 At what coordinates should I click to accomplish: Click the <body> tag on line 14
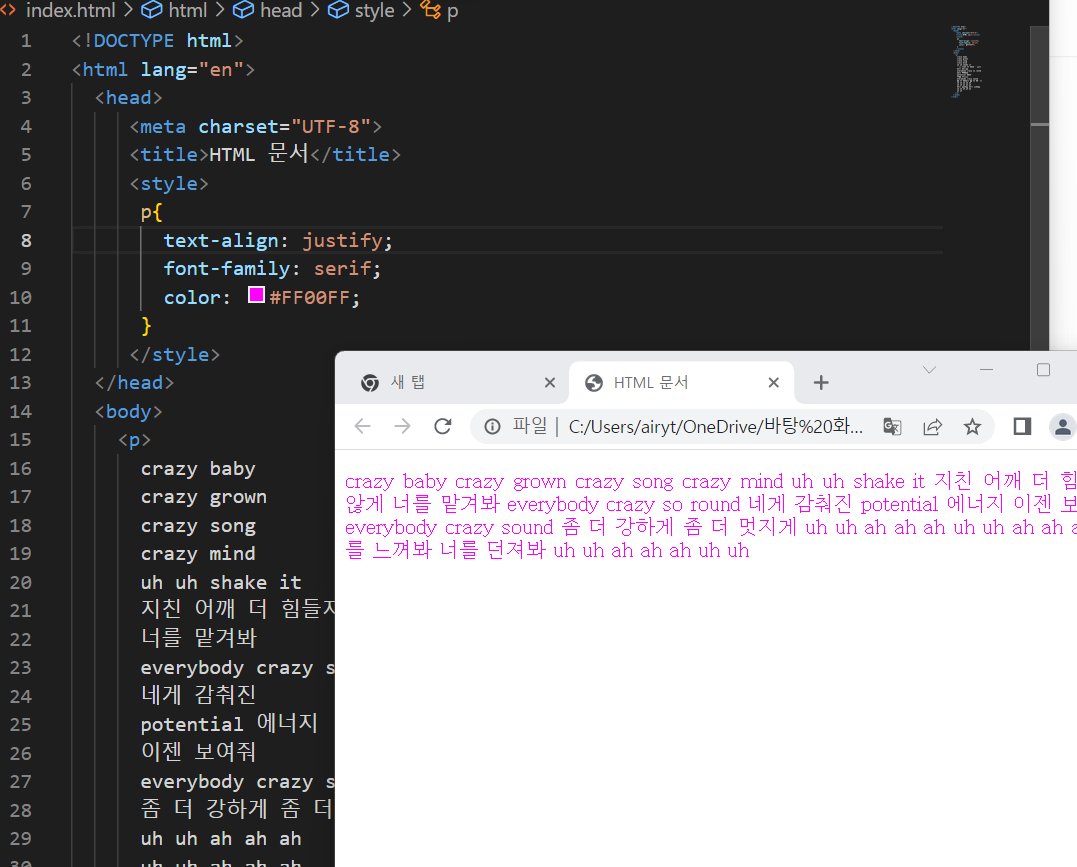click(x=128, y=412)
